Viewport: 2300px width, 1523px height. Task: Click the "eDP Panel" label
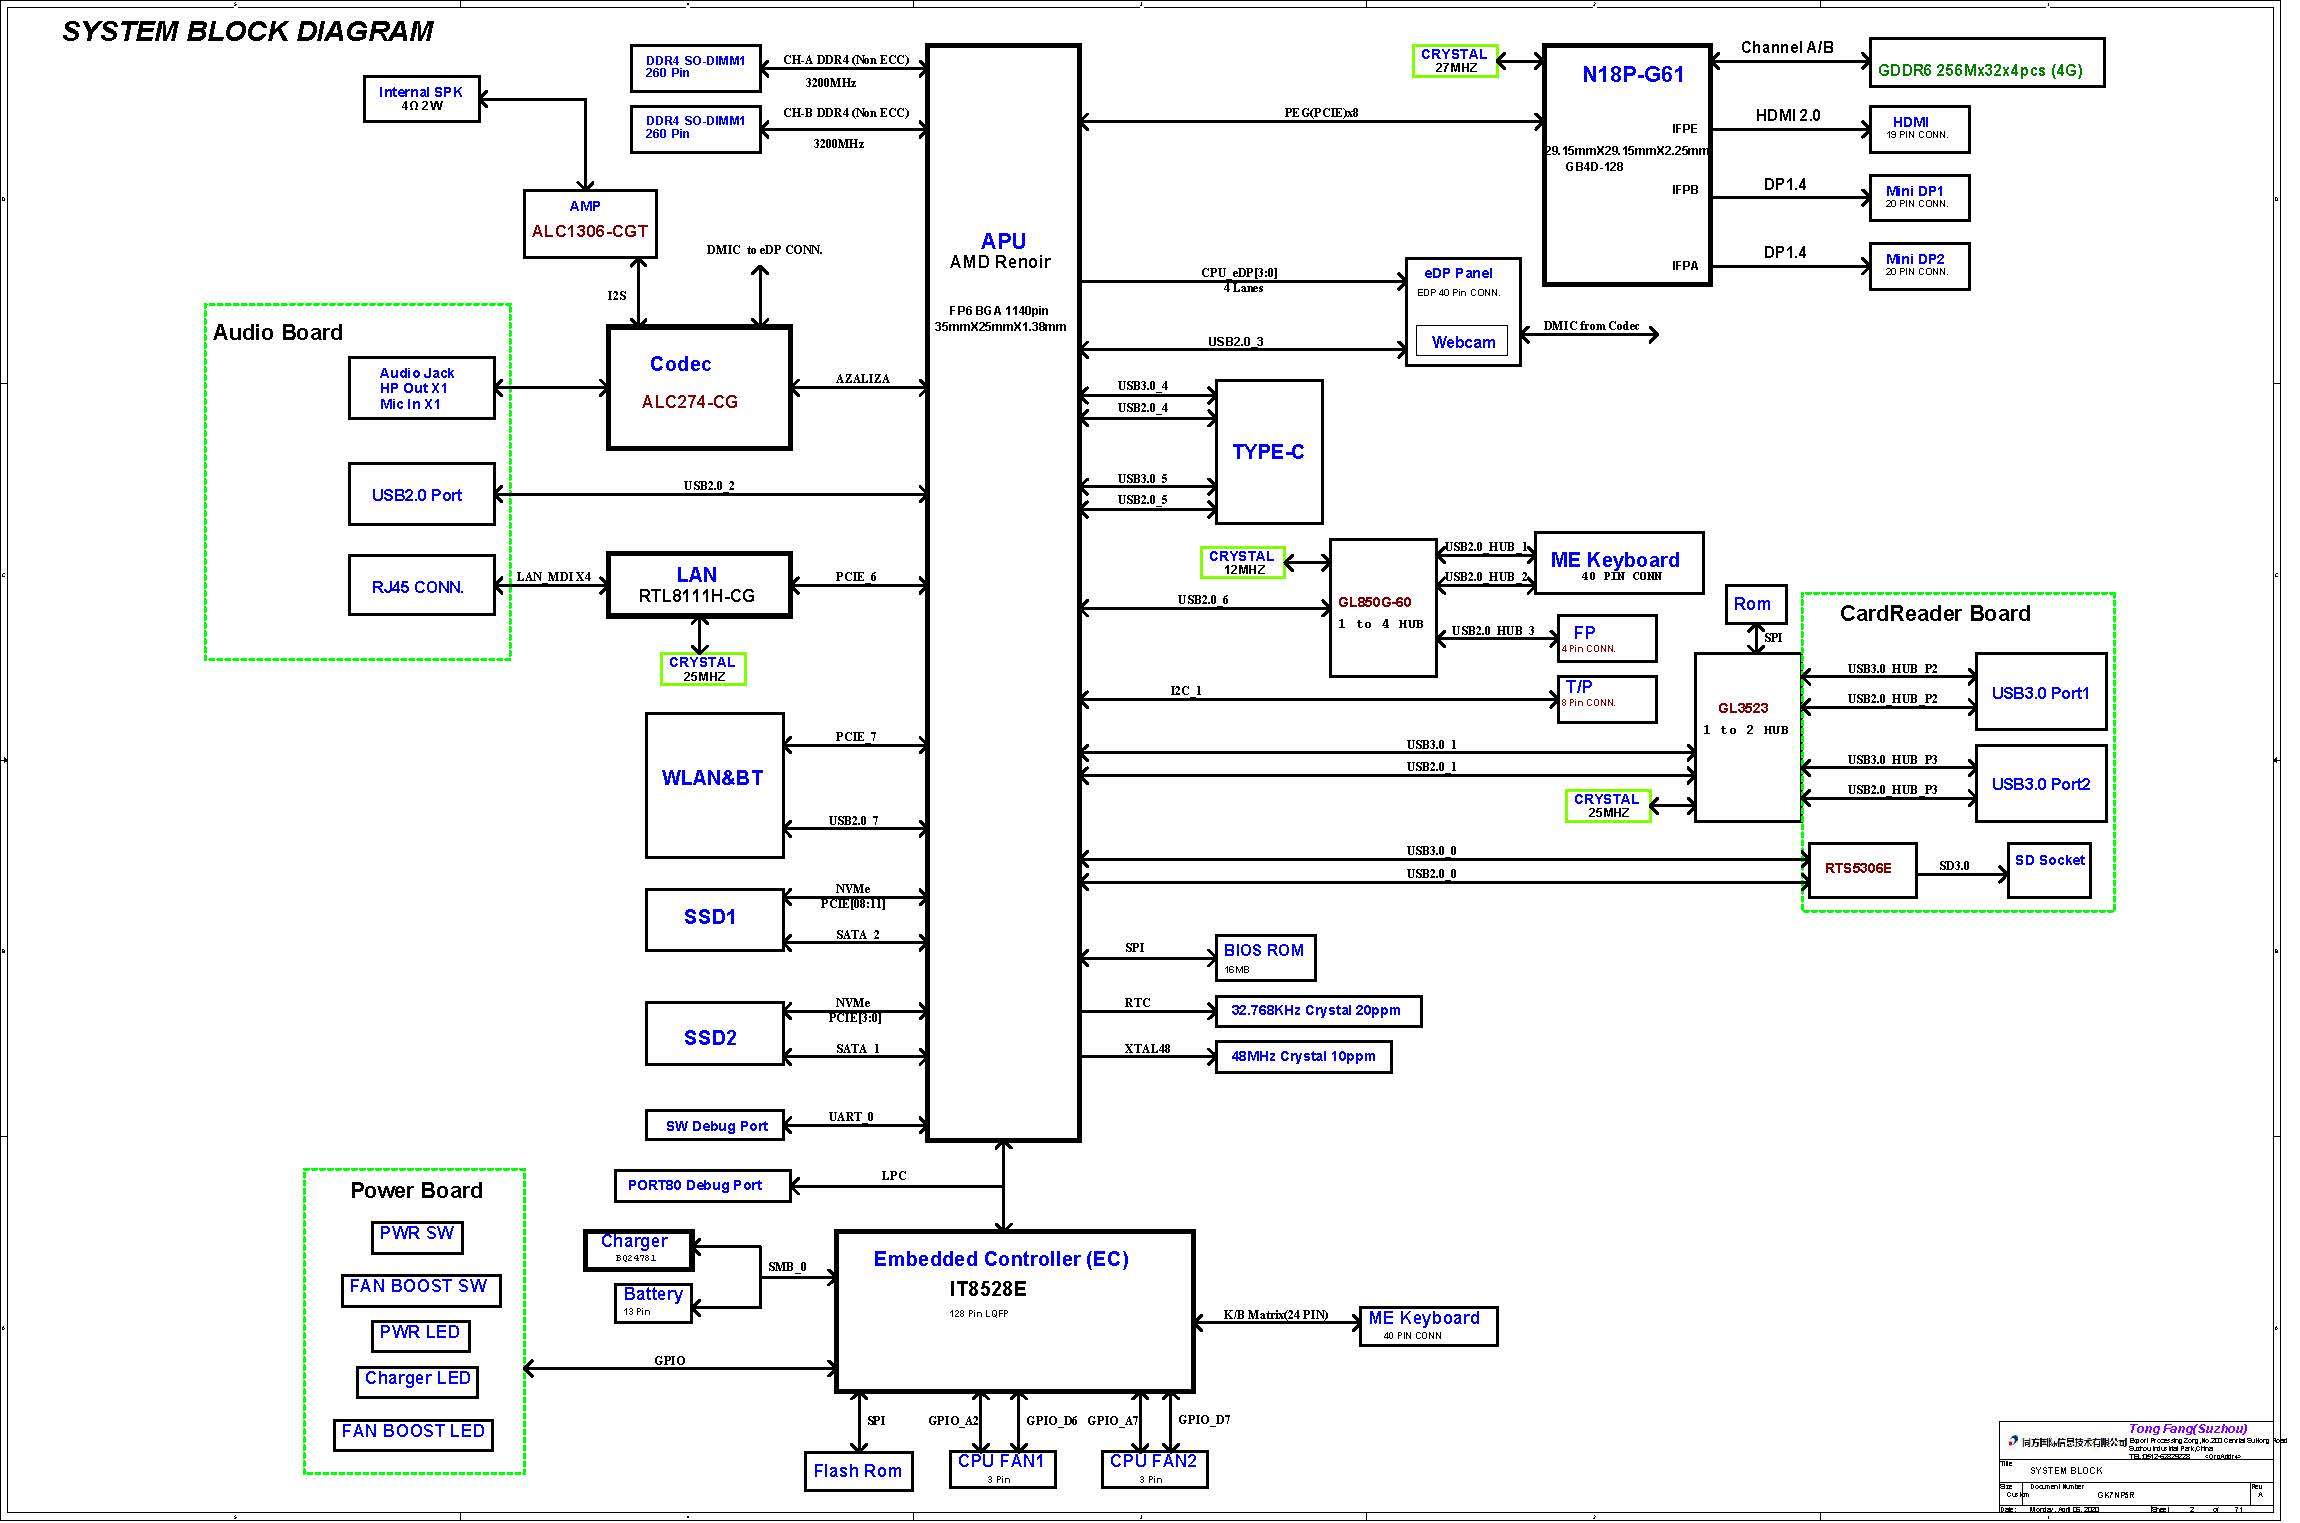point(1458,273)
